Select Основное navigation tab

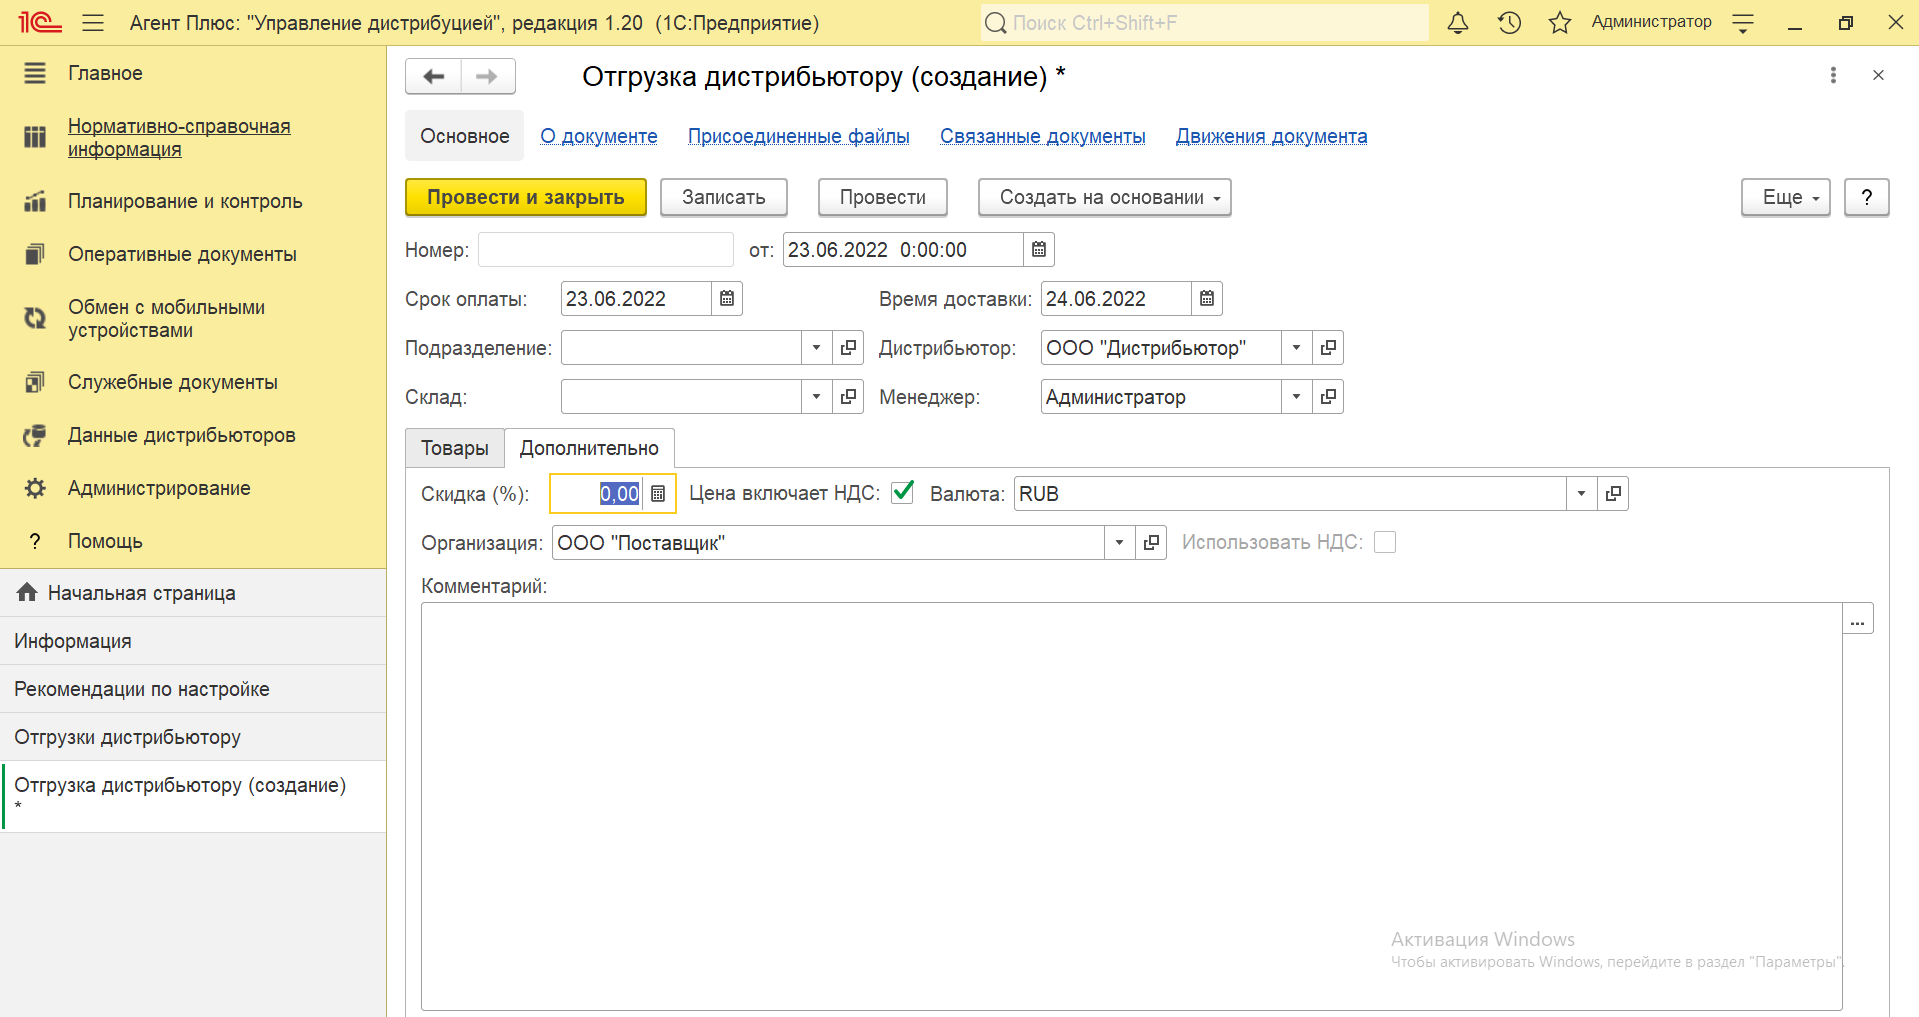click(464, 136)
